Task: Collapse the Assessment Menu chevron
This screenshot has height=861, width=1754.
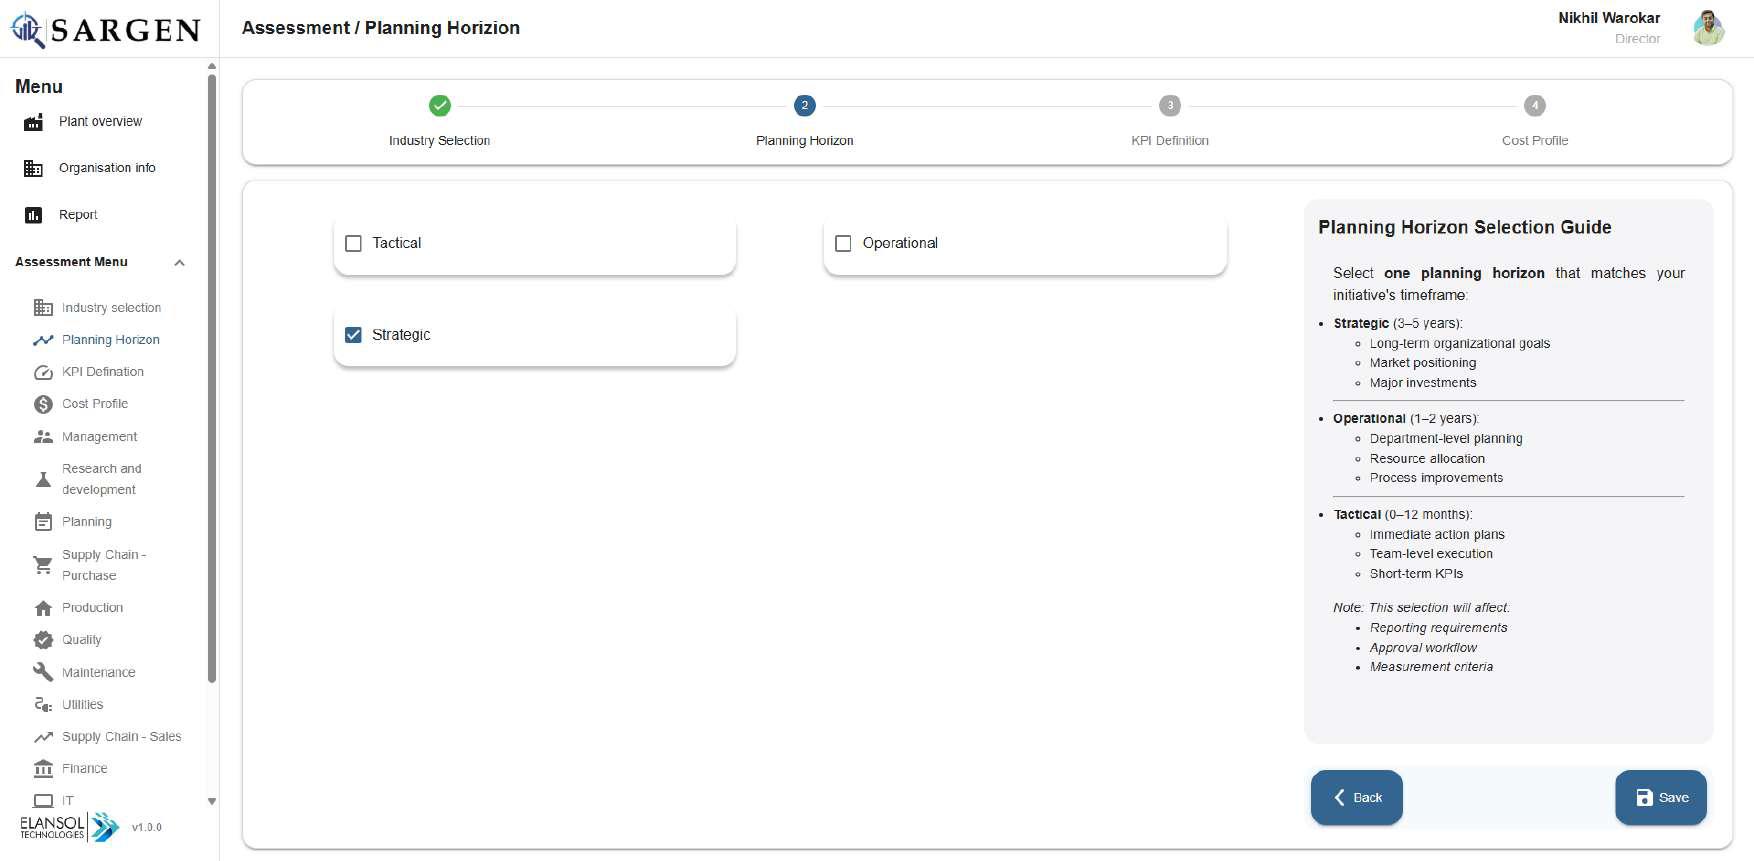Action: (180, 263)
